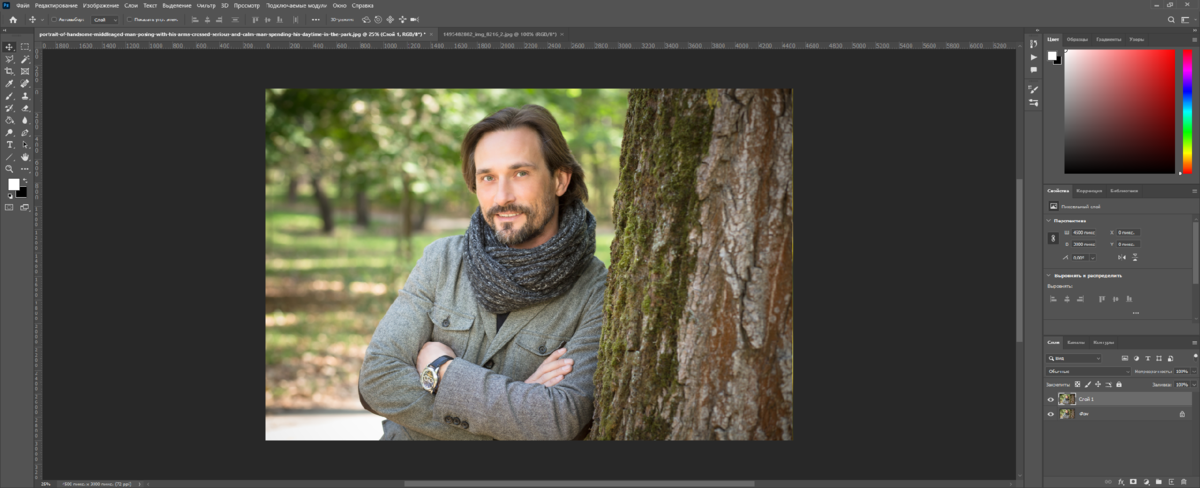Open the fill percentage dropdown arrow
Image resolution: width=1200 pixels, height=488 pixels.
tap(1194, 385)
